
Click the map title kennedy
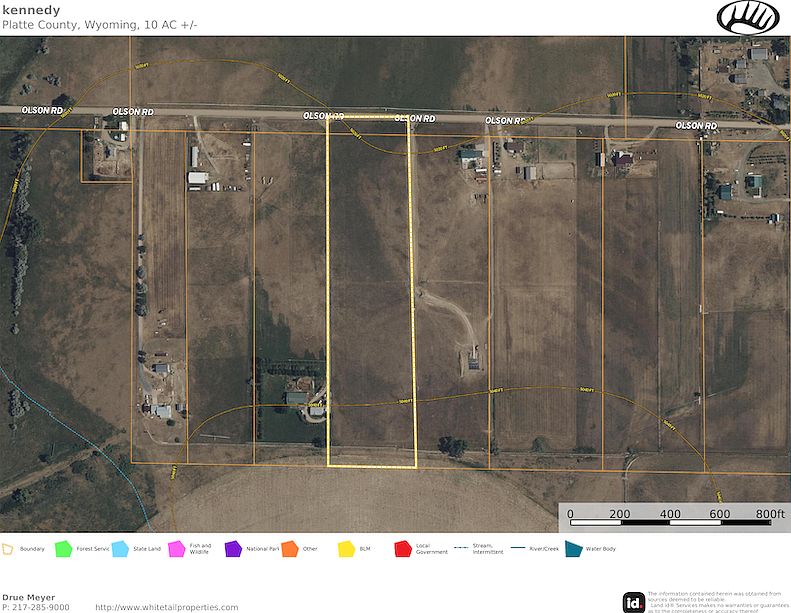pos(31,10)
